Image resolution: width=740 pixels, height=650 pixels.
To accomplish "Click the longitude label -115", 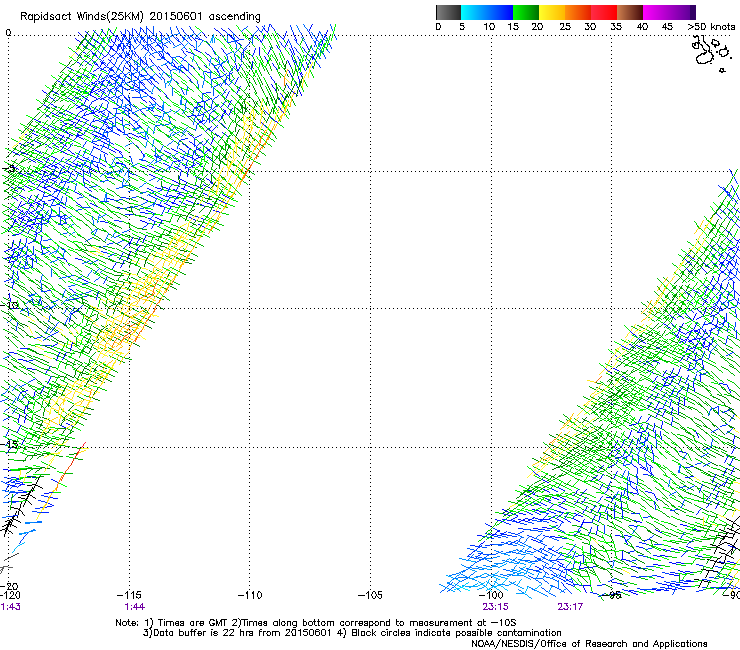I will coord(129,595).
